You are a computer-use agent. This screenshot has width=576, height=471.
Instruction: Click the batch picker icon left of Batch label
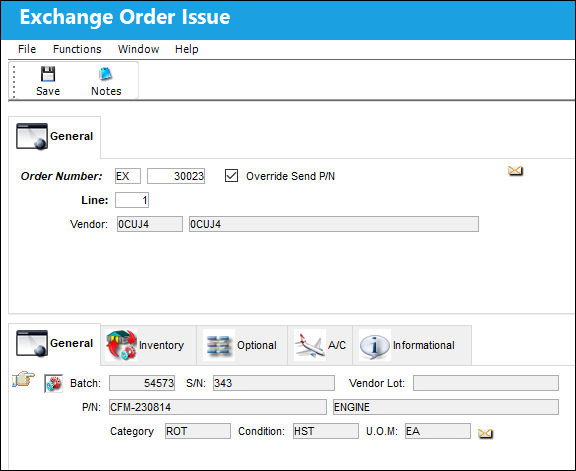click(x=54, y=384)
